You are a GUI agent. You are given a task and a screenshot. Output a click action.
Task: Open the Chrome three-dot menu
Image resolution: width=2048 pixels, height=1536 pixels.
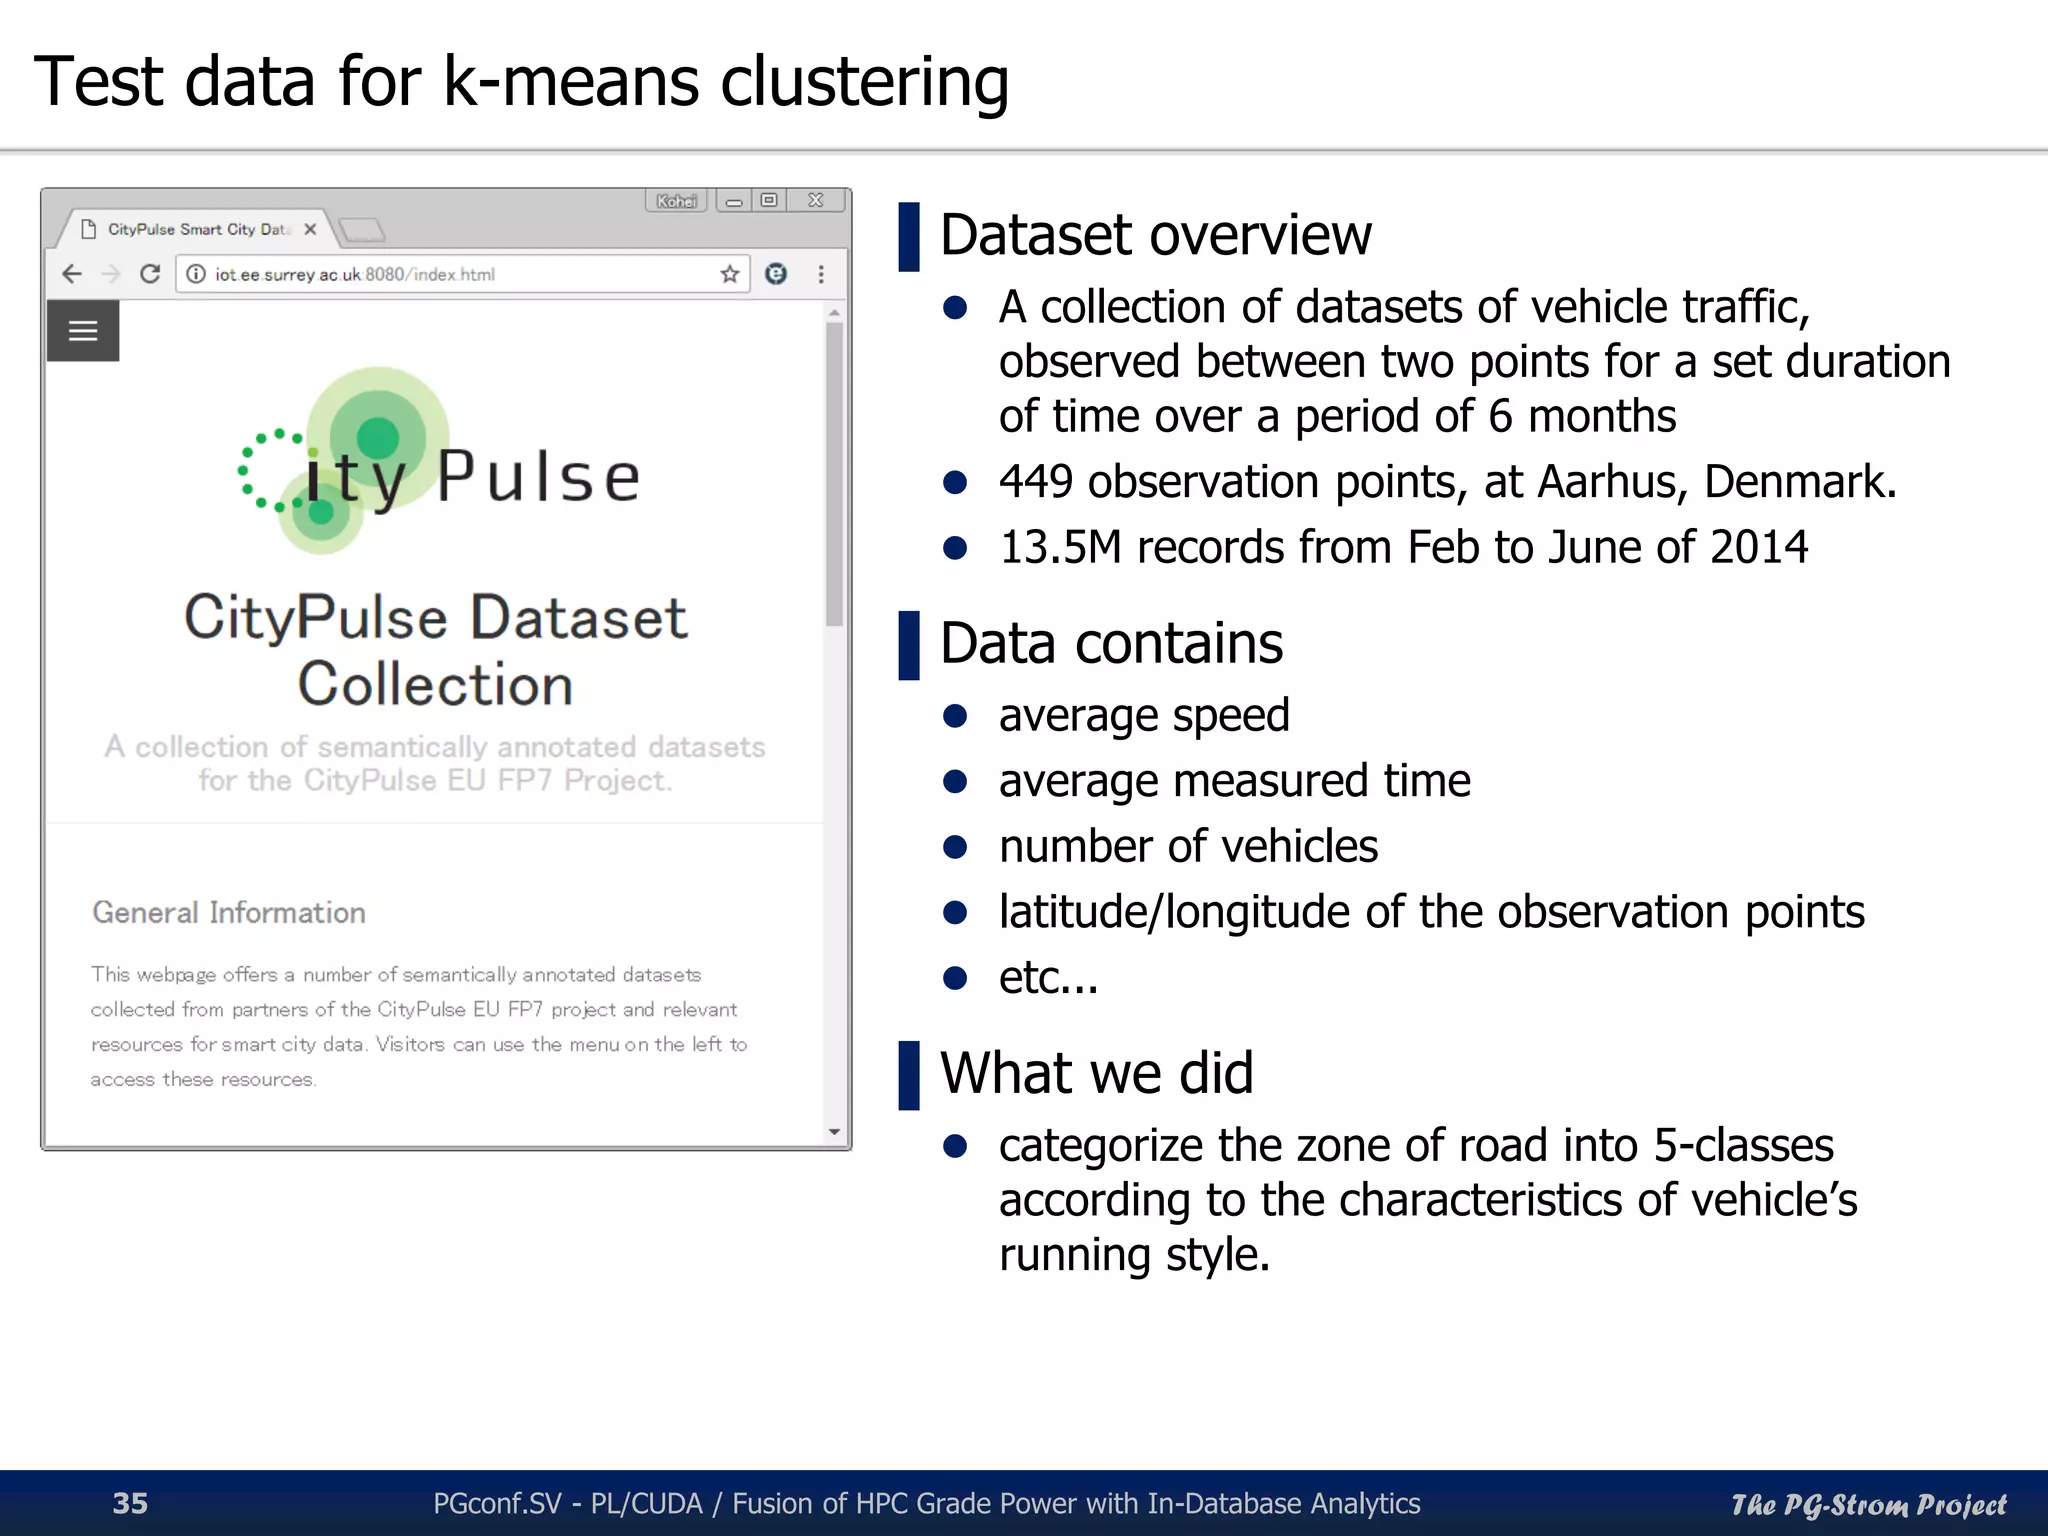click(x=821, y=274)
